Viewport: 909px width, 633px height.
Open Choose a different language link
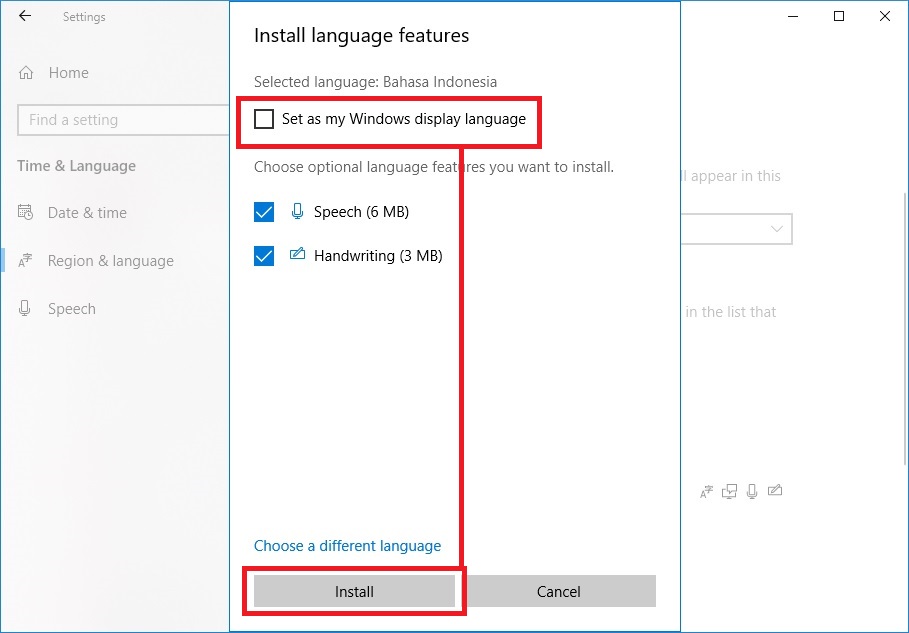(x=347, y=546)
